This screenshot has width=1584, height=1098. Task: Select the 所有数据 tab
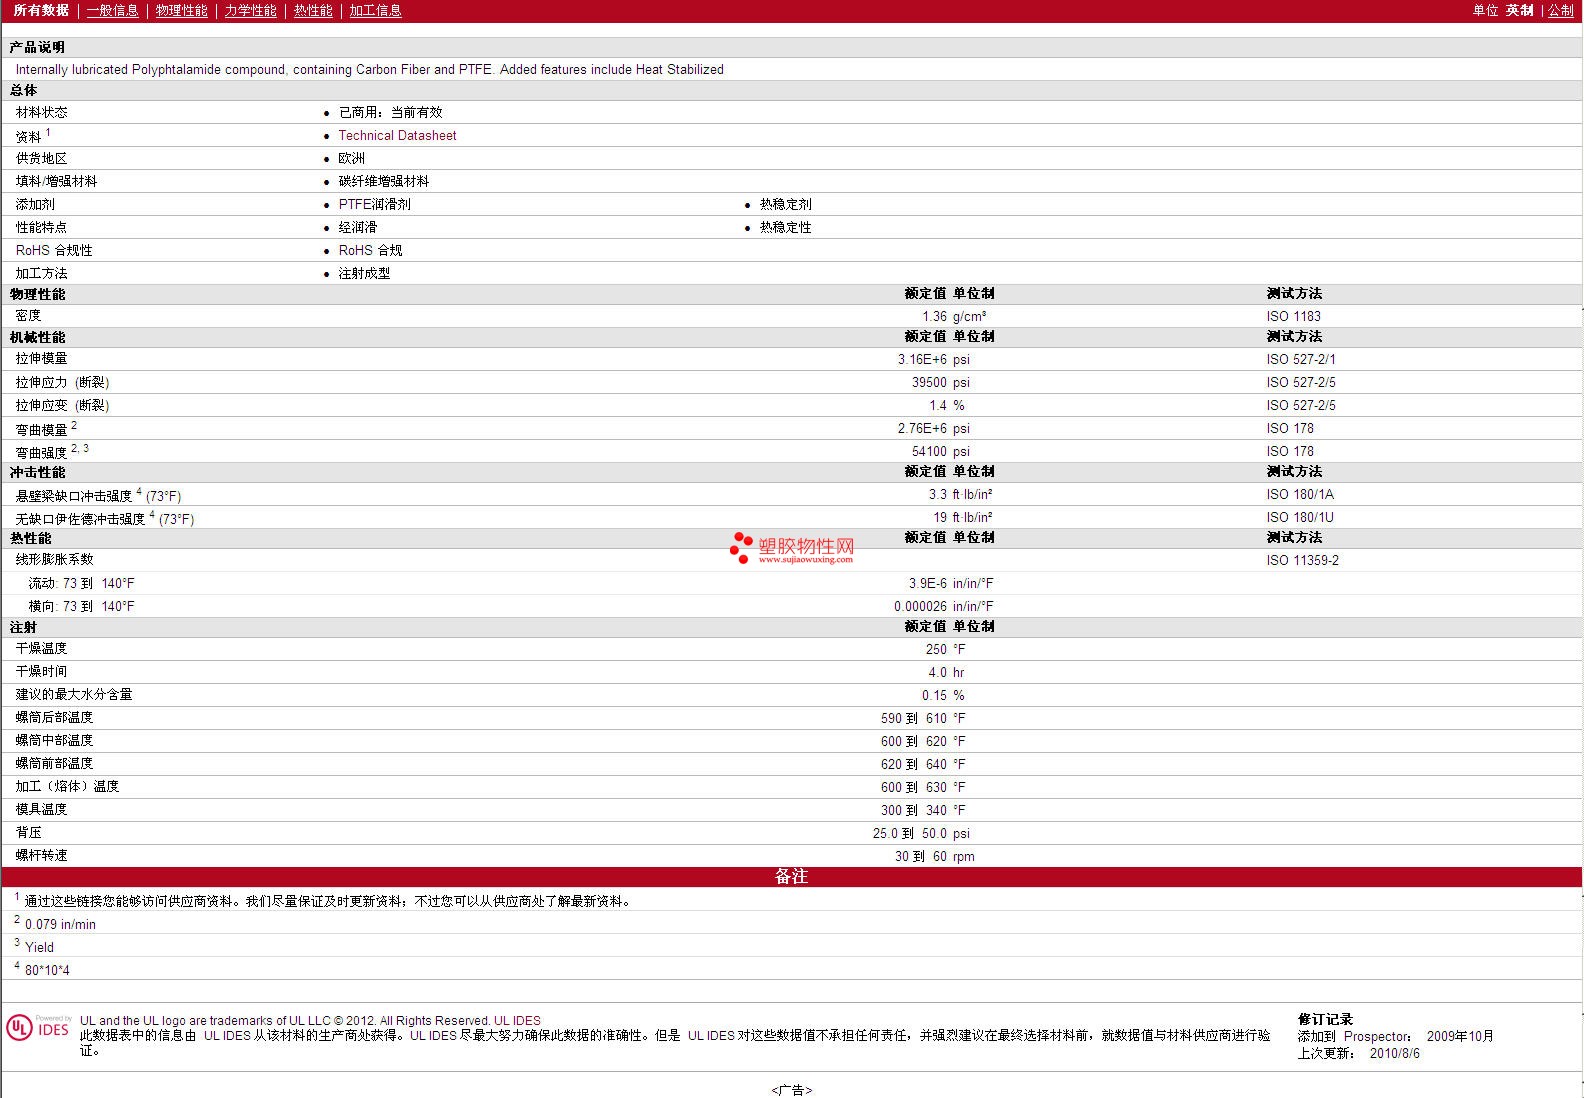[41, 10]
